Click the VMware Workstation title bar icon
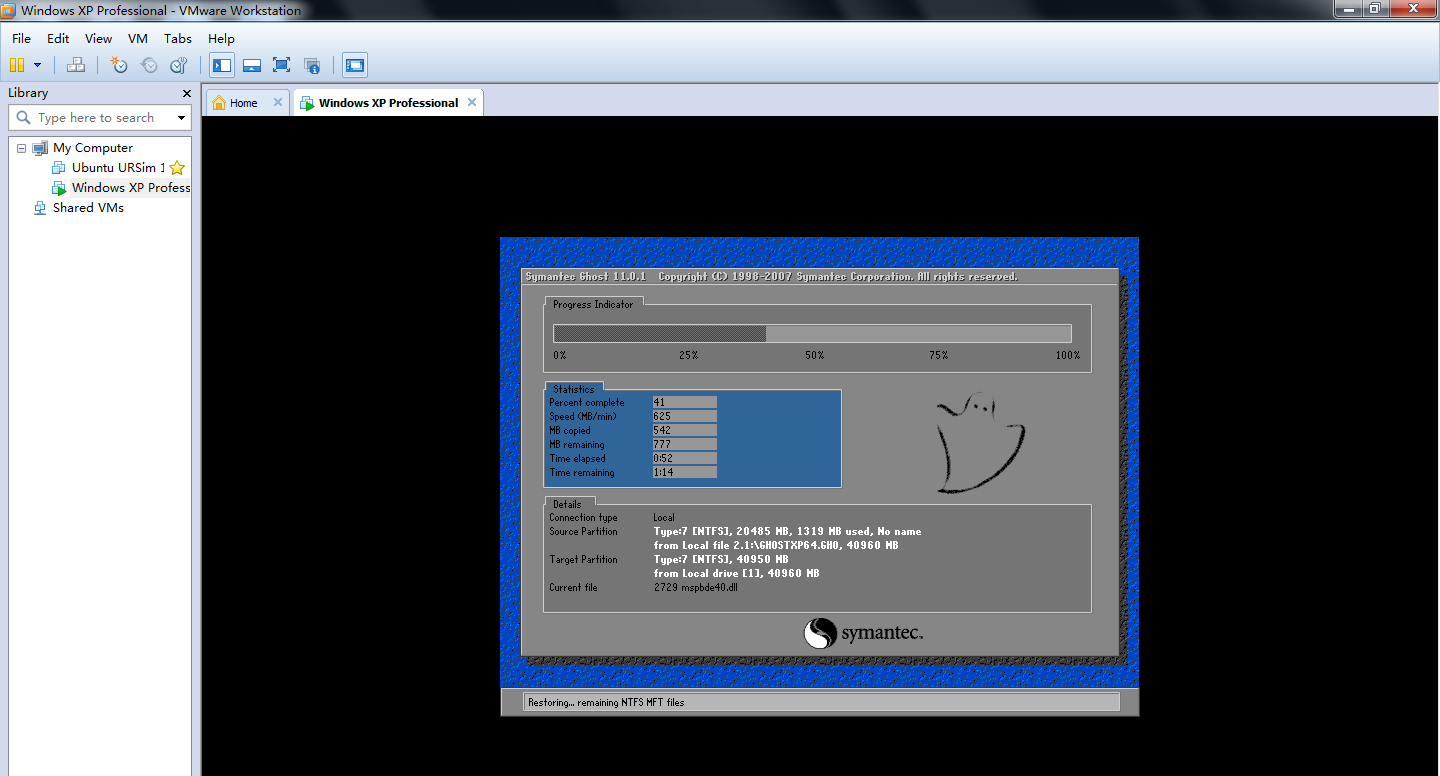This screenshot has height=776, width=1440. click(x=9, y=10)
